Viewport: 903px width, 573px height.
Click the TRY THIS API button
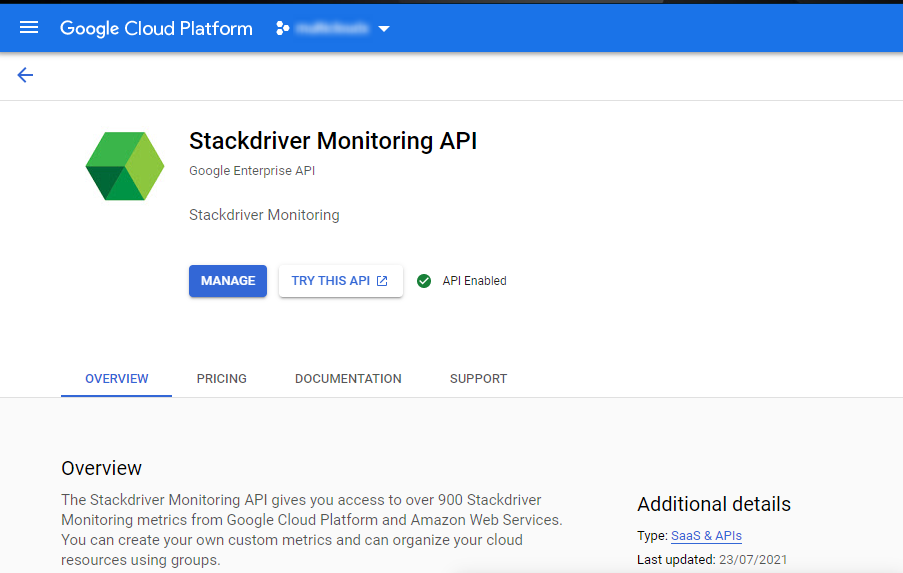coord(340,281)
